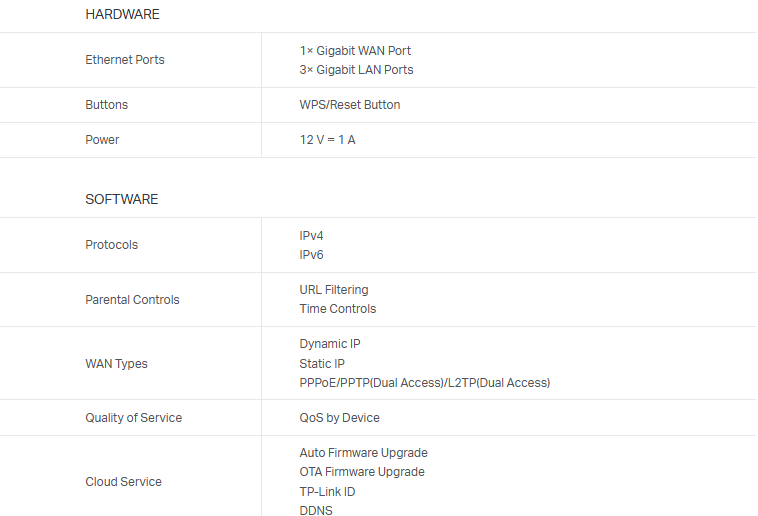Select the Ethernet Ports row label
This screenshot has height=516, width=758.
(x=125, y=60)
